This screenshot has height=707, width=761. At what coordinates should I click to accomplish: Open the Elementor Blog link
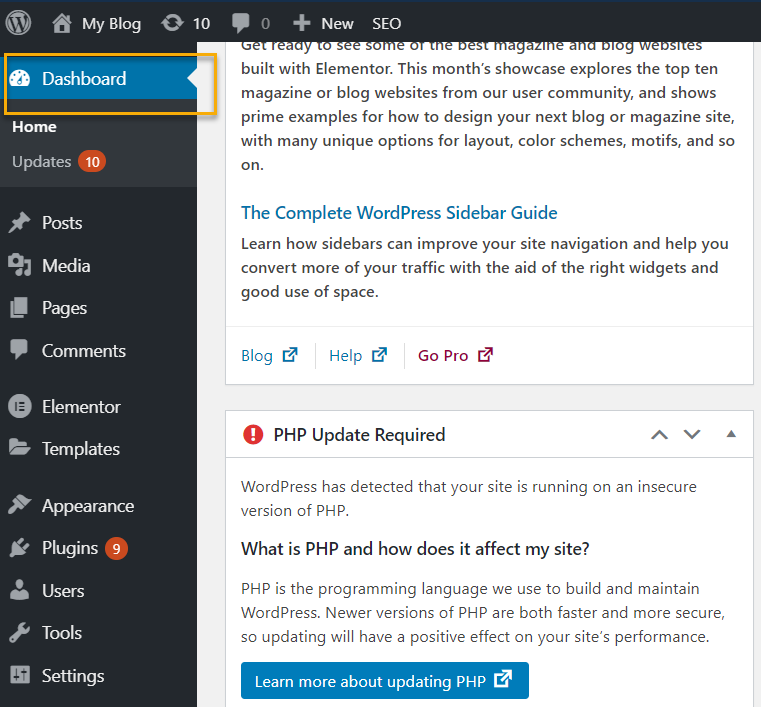(257, 356)
